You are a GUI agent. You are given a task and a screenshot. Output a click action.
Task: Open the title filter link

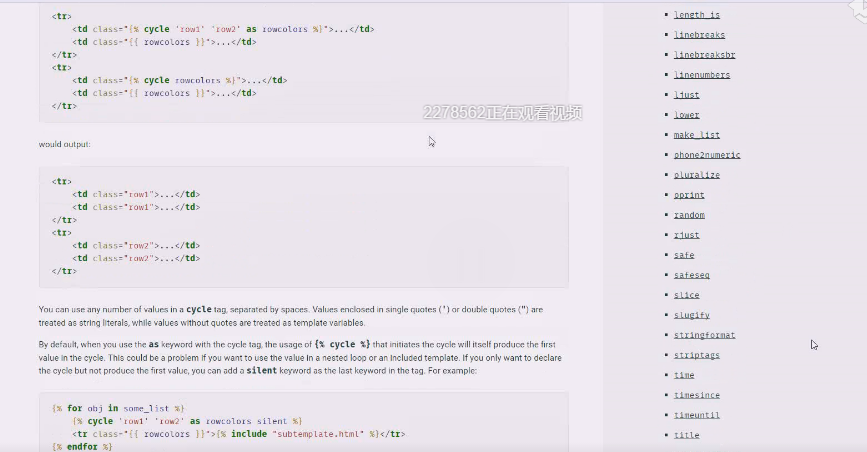click(x=686, y=435)
